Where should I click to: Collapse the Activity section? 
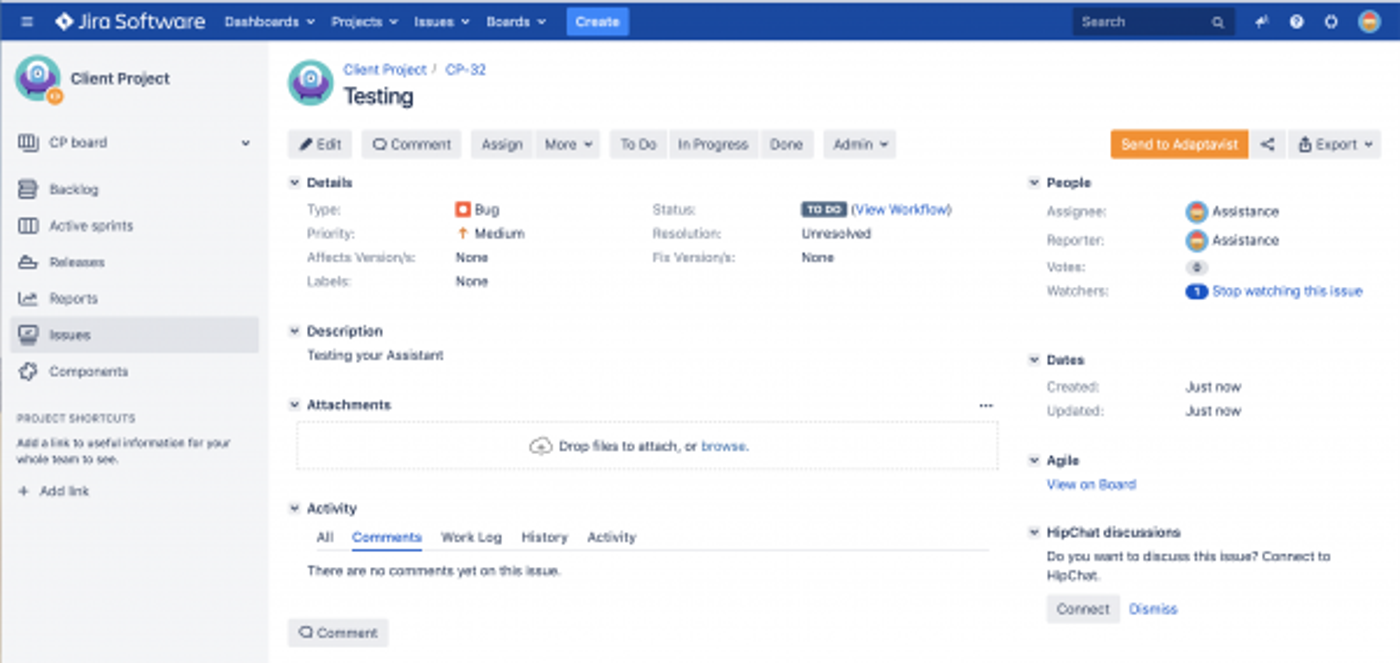(x=294, y=508)
